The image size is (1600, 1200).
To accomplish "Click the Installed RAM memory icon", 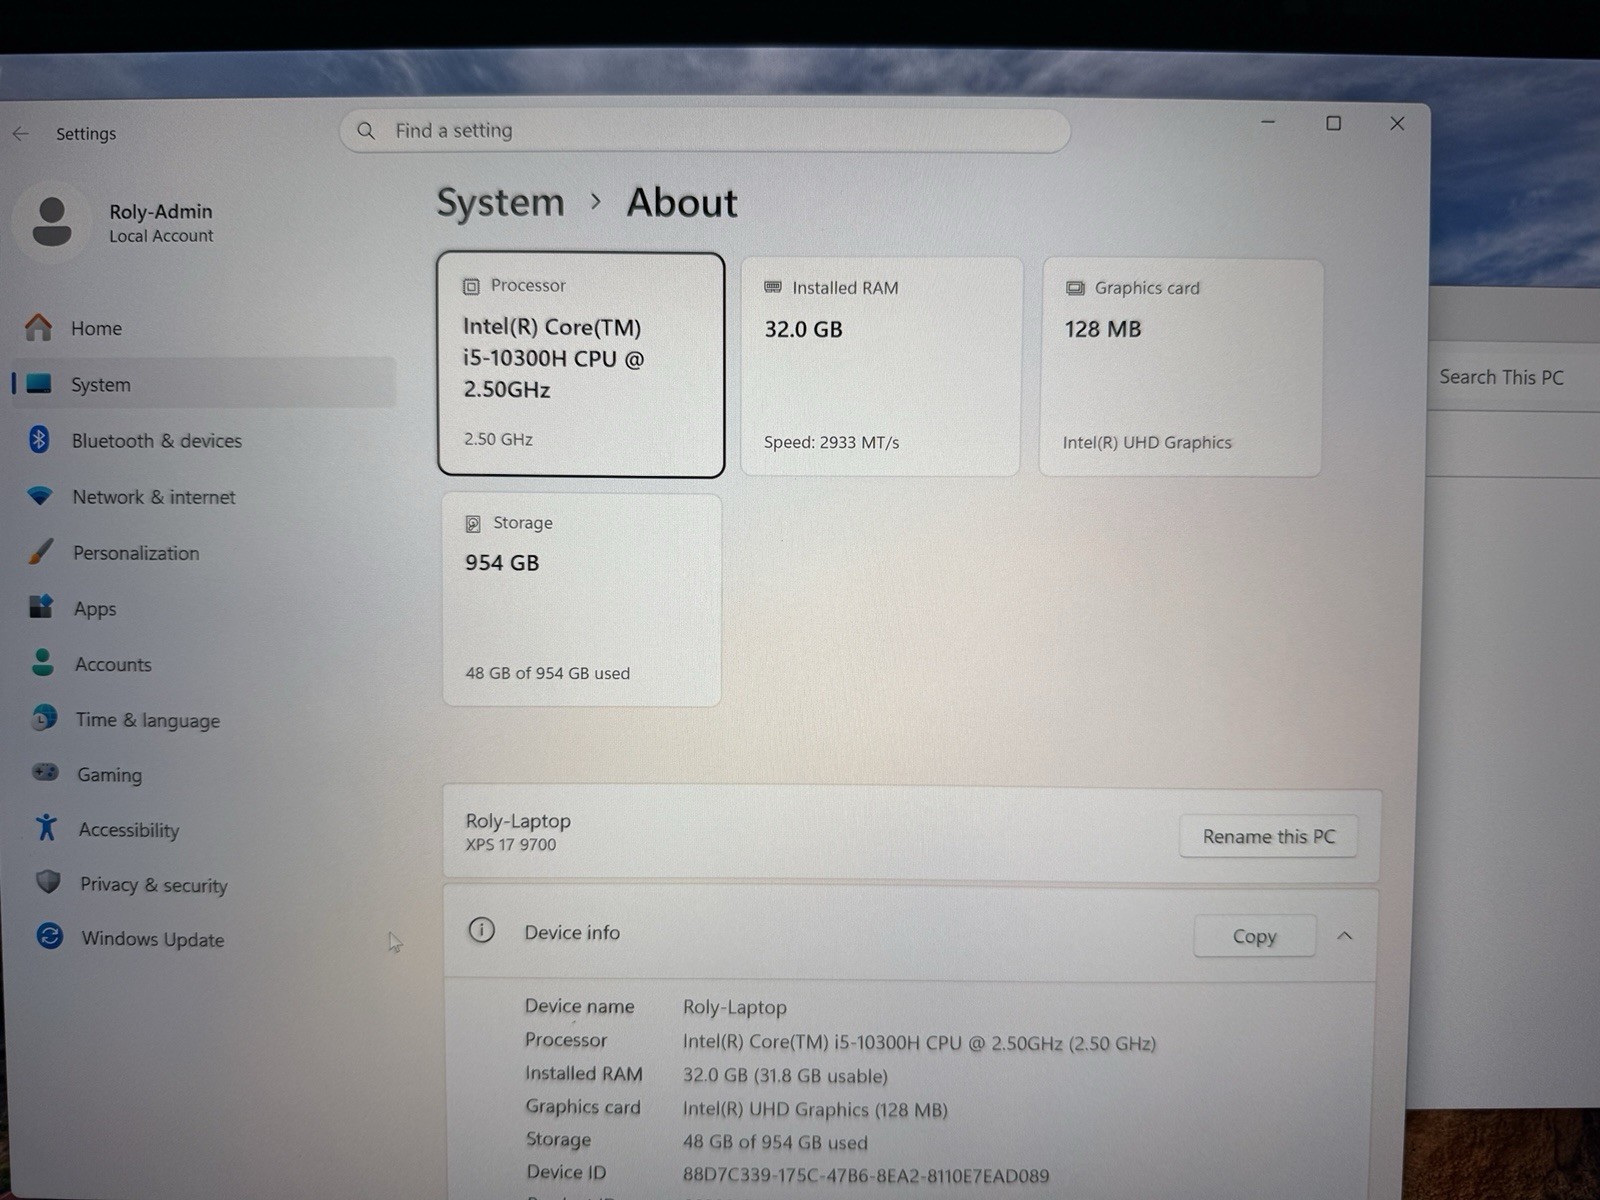I will (x=773, y=287).
